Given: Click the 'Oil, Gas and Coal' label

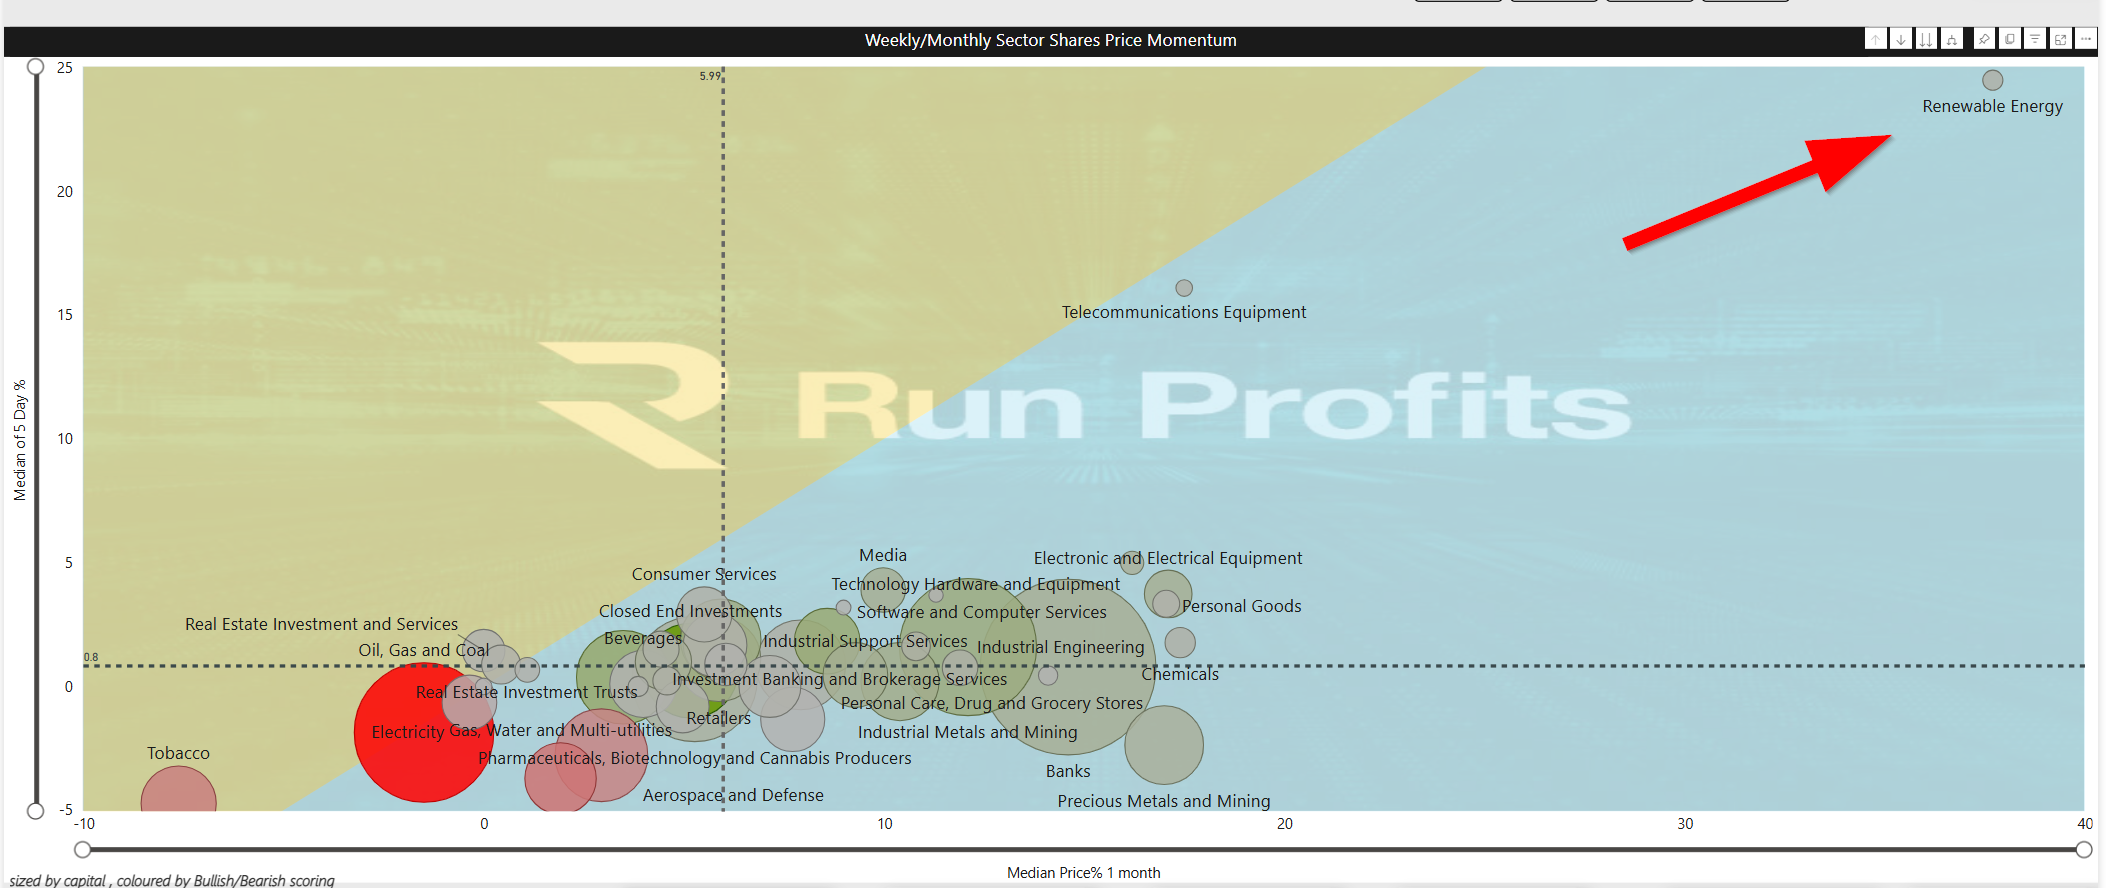Looking at the screenshot, I should pos(424,650).
